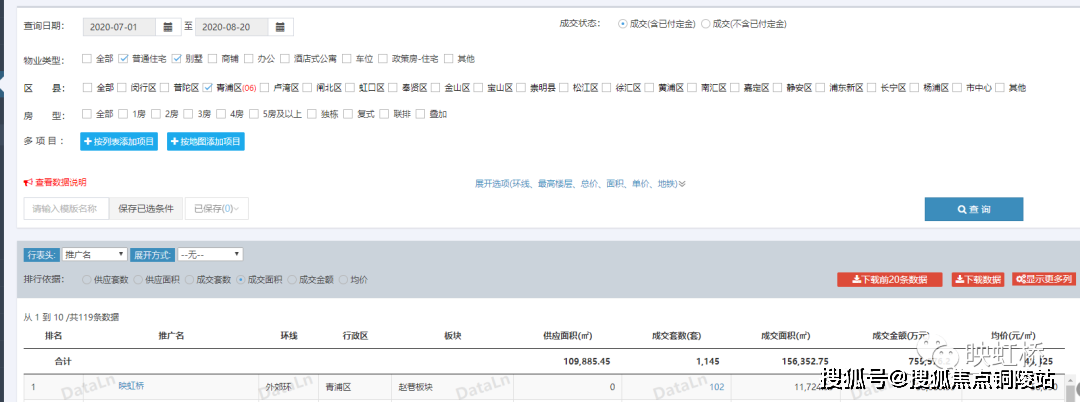Screen dimensions: 1080x402
Task: Click the 102 成交套数 value link
Action: (x=717, y=388)
